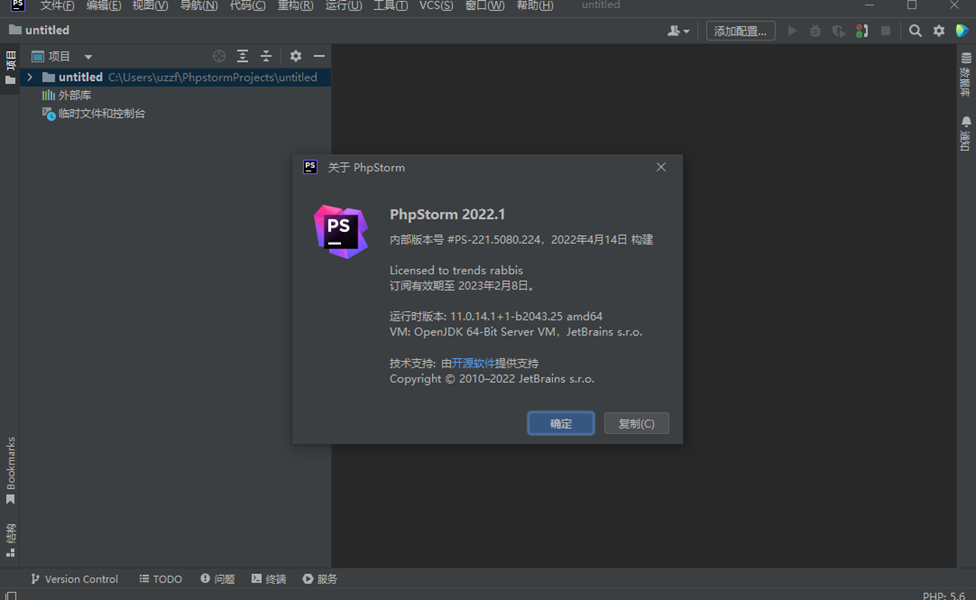
Task: Click the build number #PS-221.5080.224 text
Action: click(494, 240)
